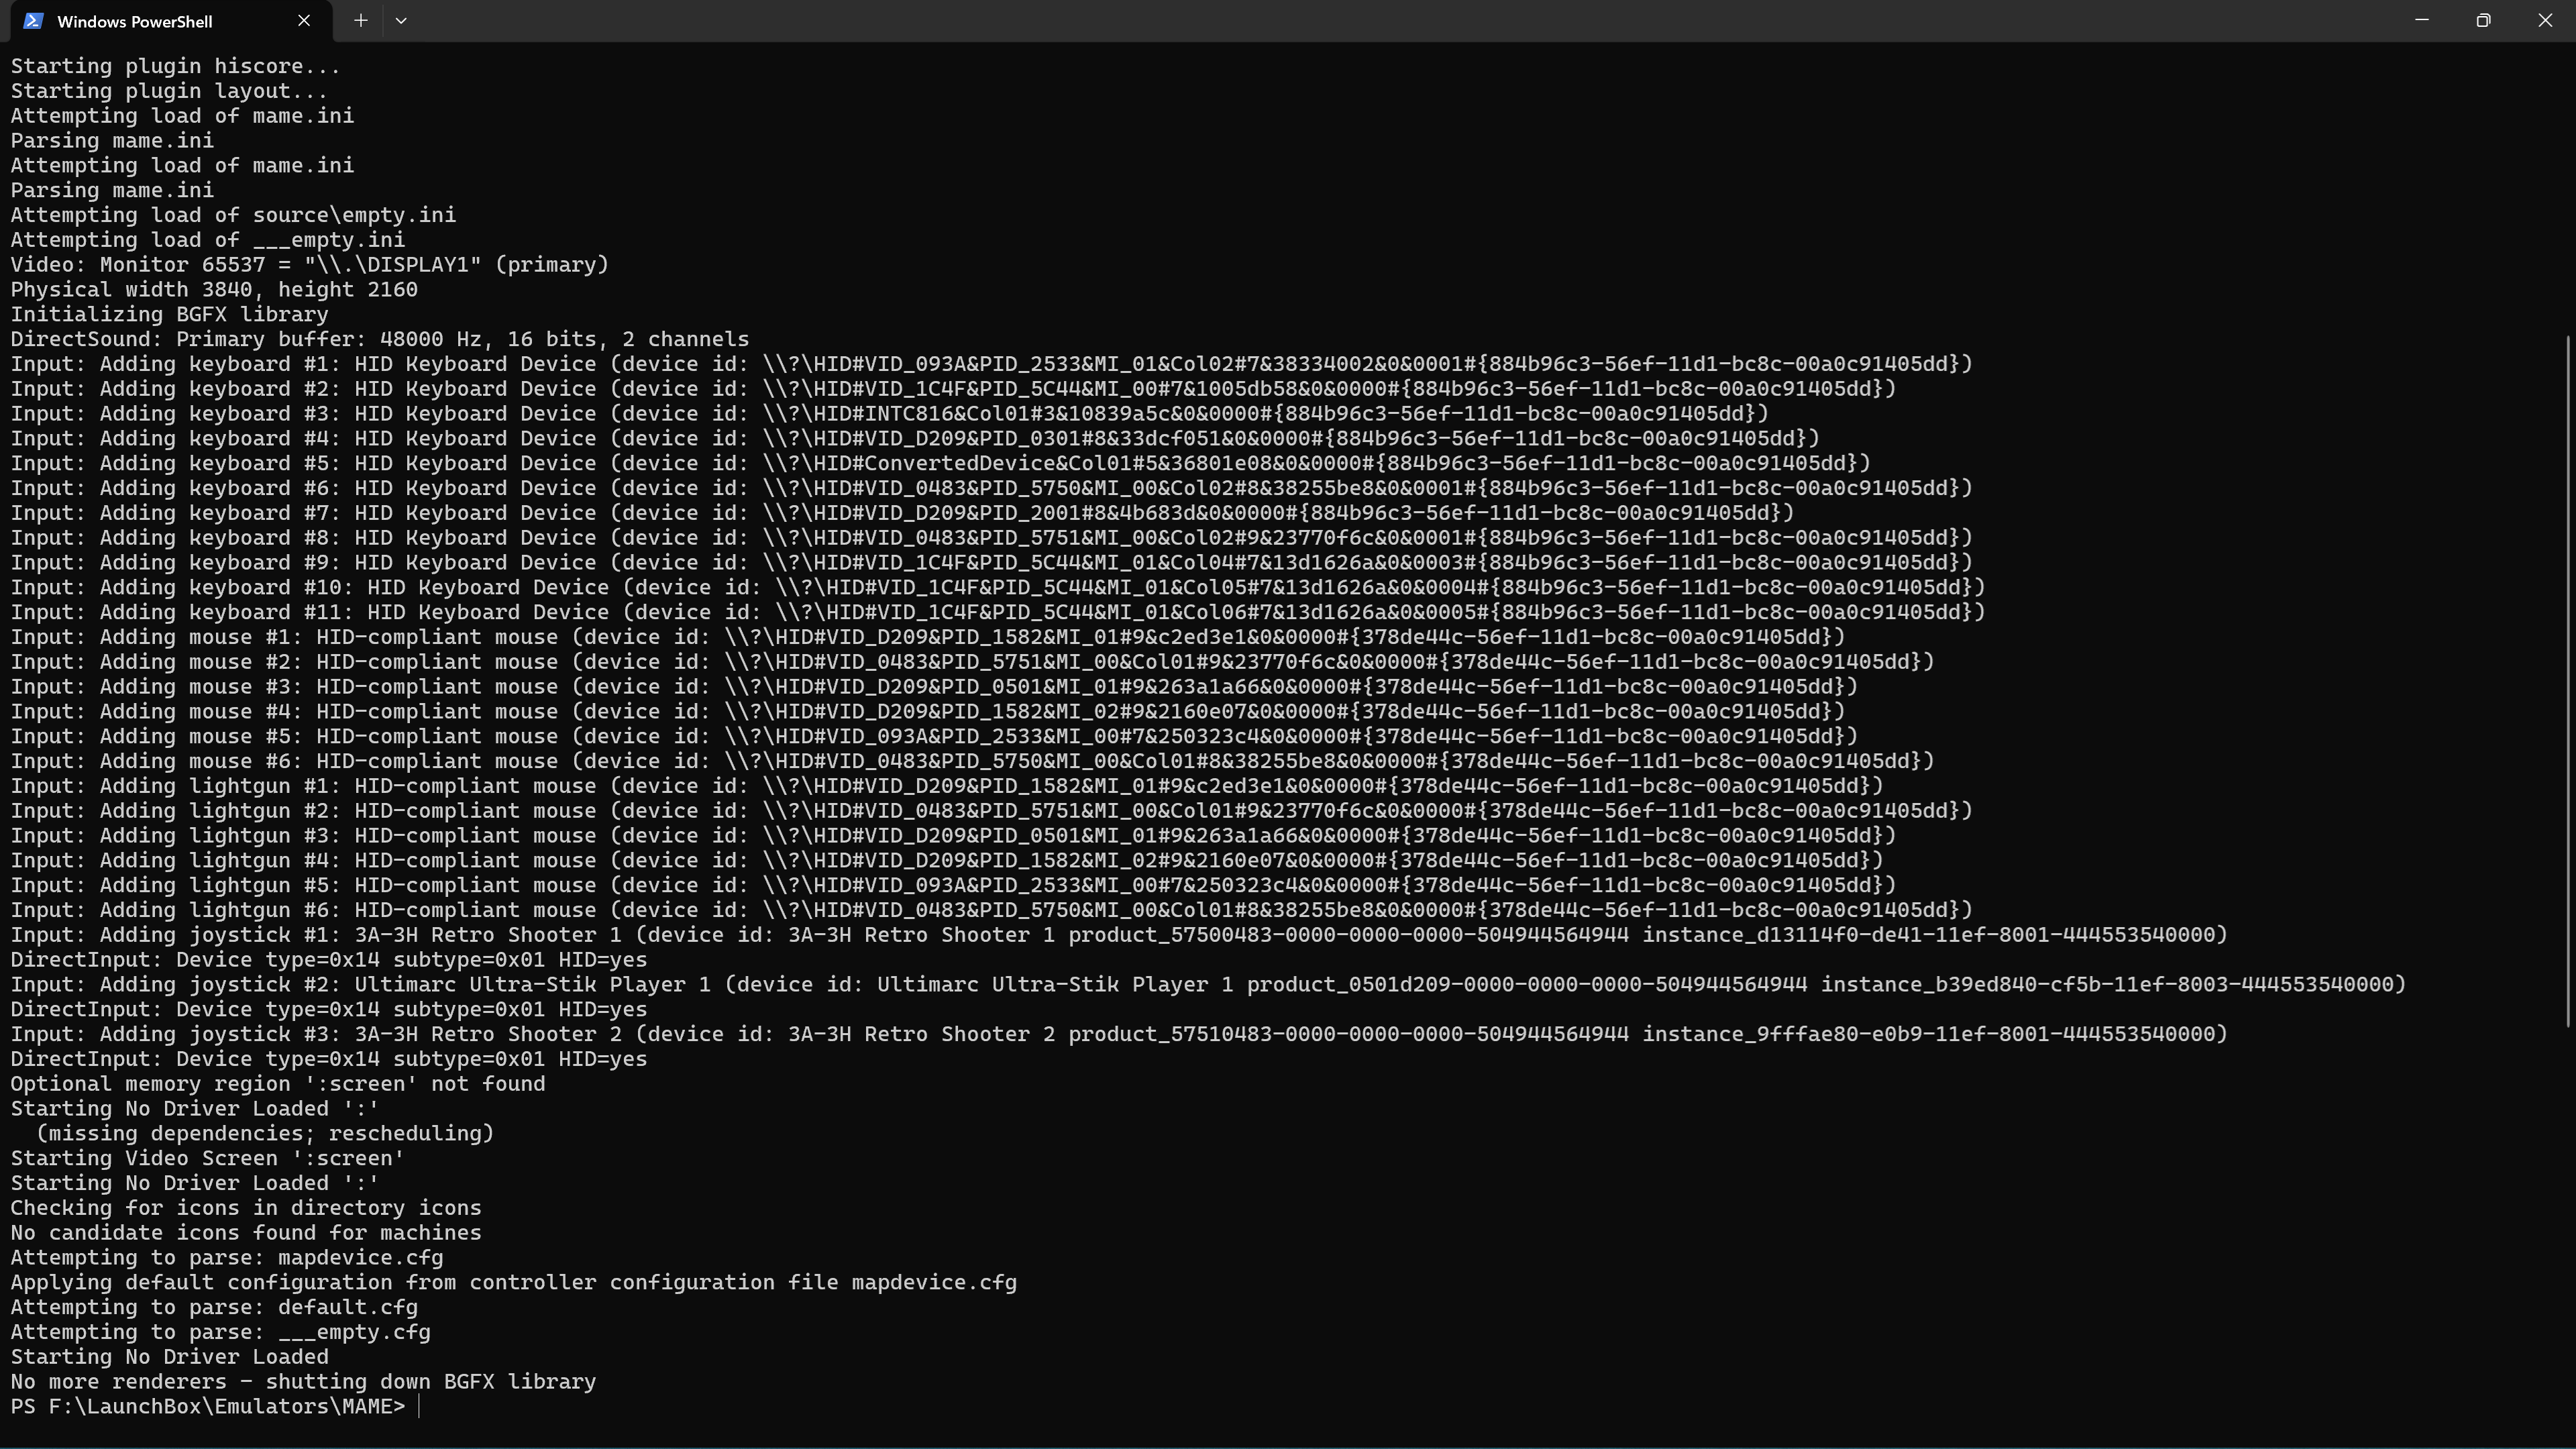Click 'Adding joystick #1: 3A-3H Retro Shooter 1'

(1120, 935)
